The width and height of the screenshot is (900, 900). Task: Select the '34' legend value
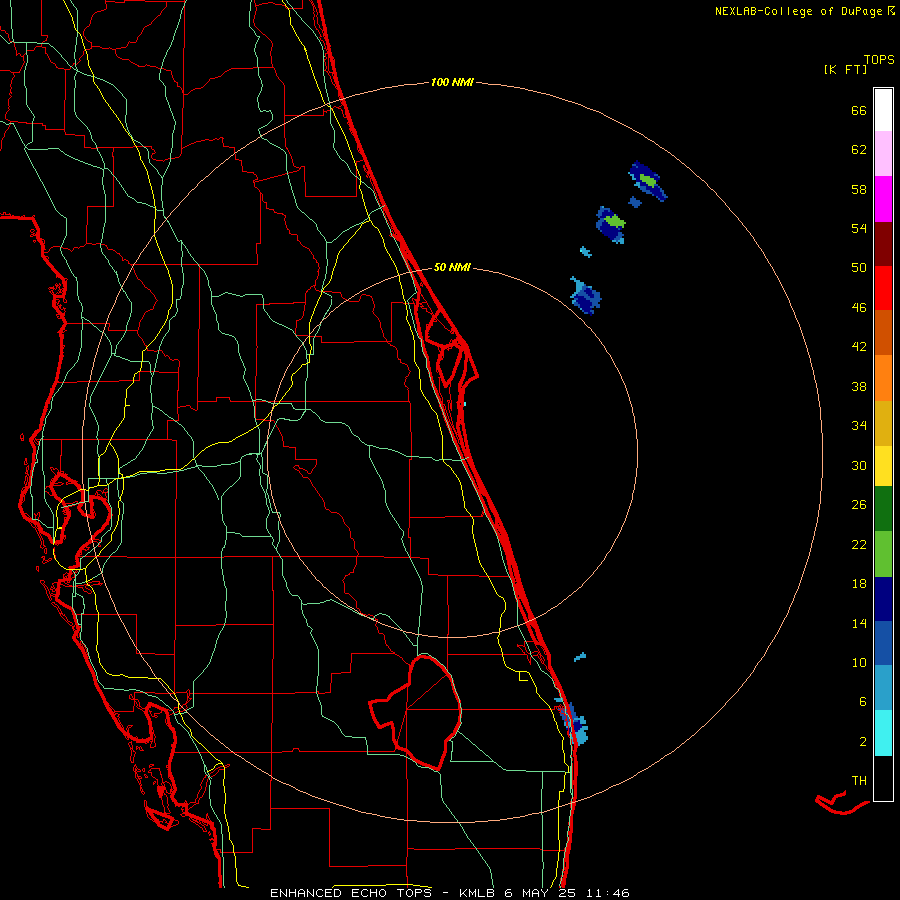click(859, 426)
